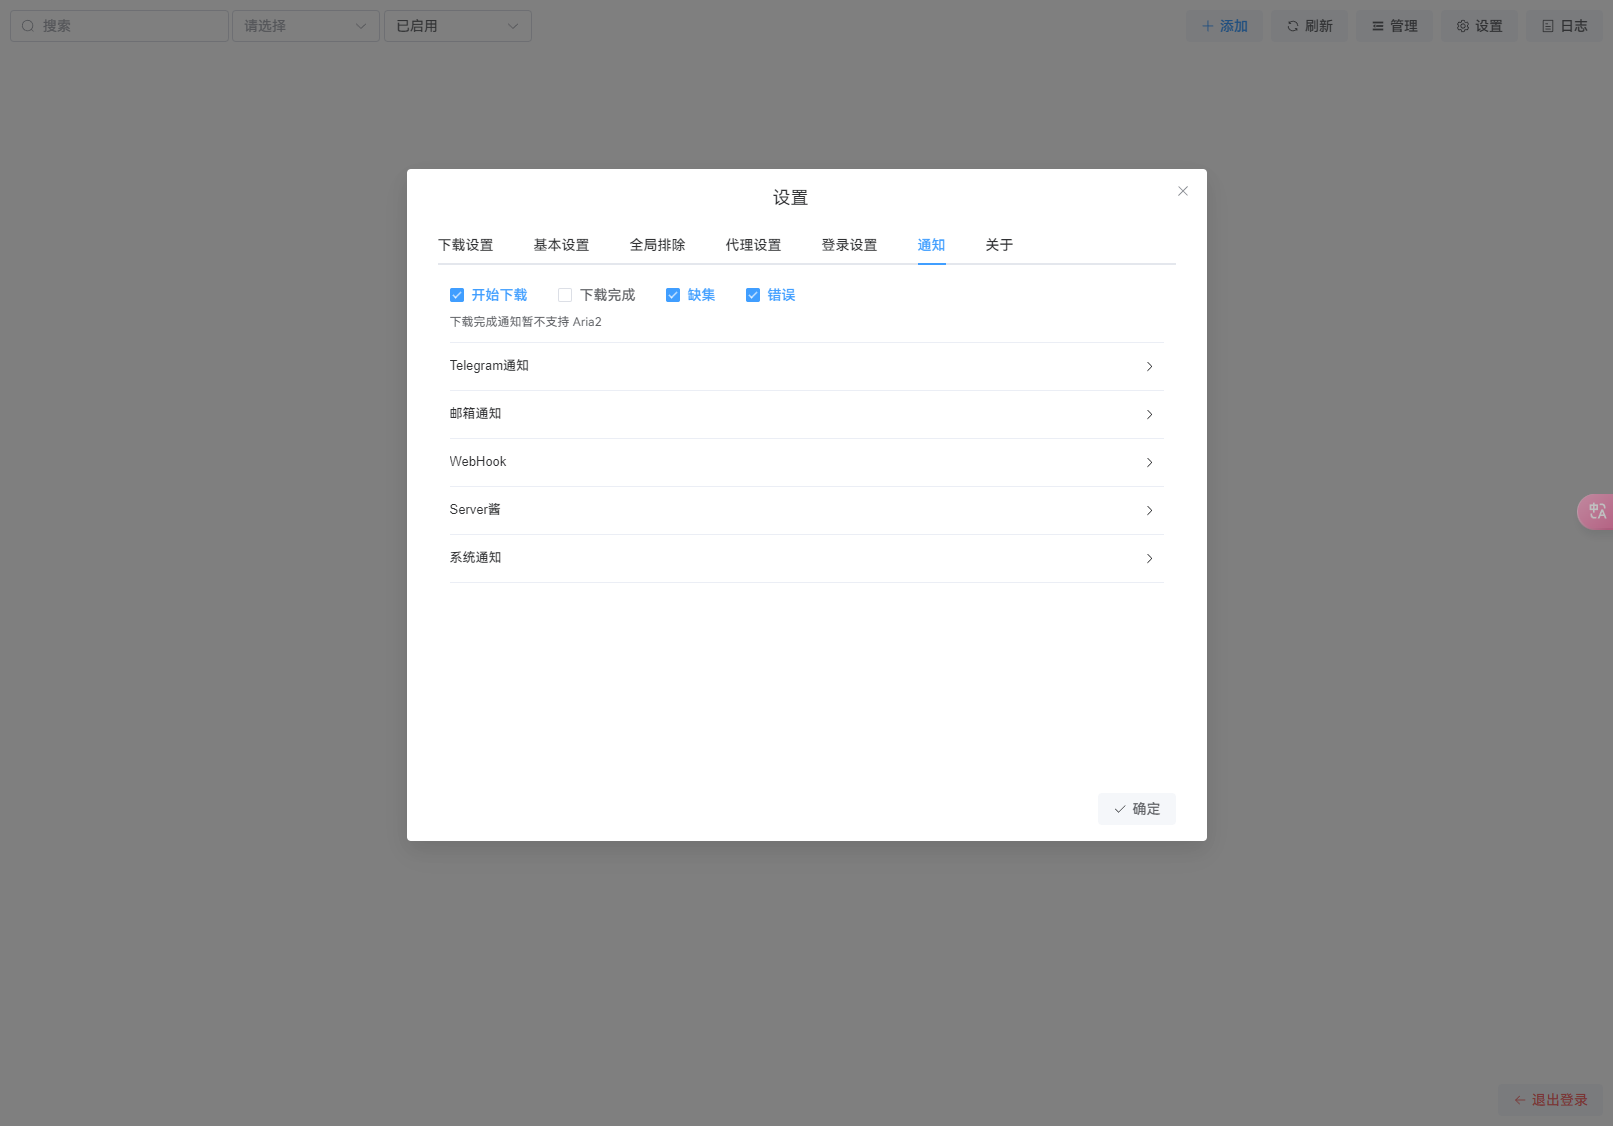This screenshot has width=1613, height=1126.
Task: Click the floating translate icon
Action: point(1596,511)
